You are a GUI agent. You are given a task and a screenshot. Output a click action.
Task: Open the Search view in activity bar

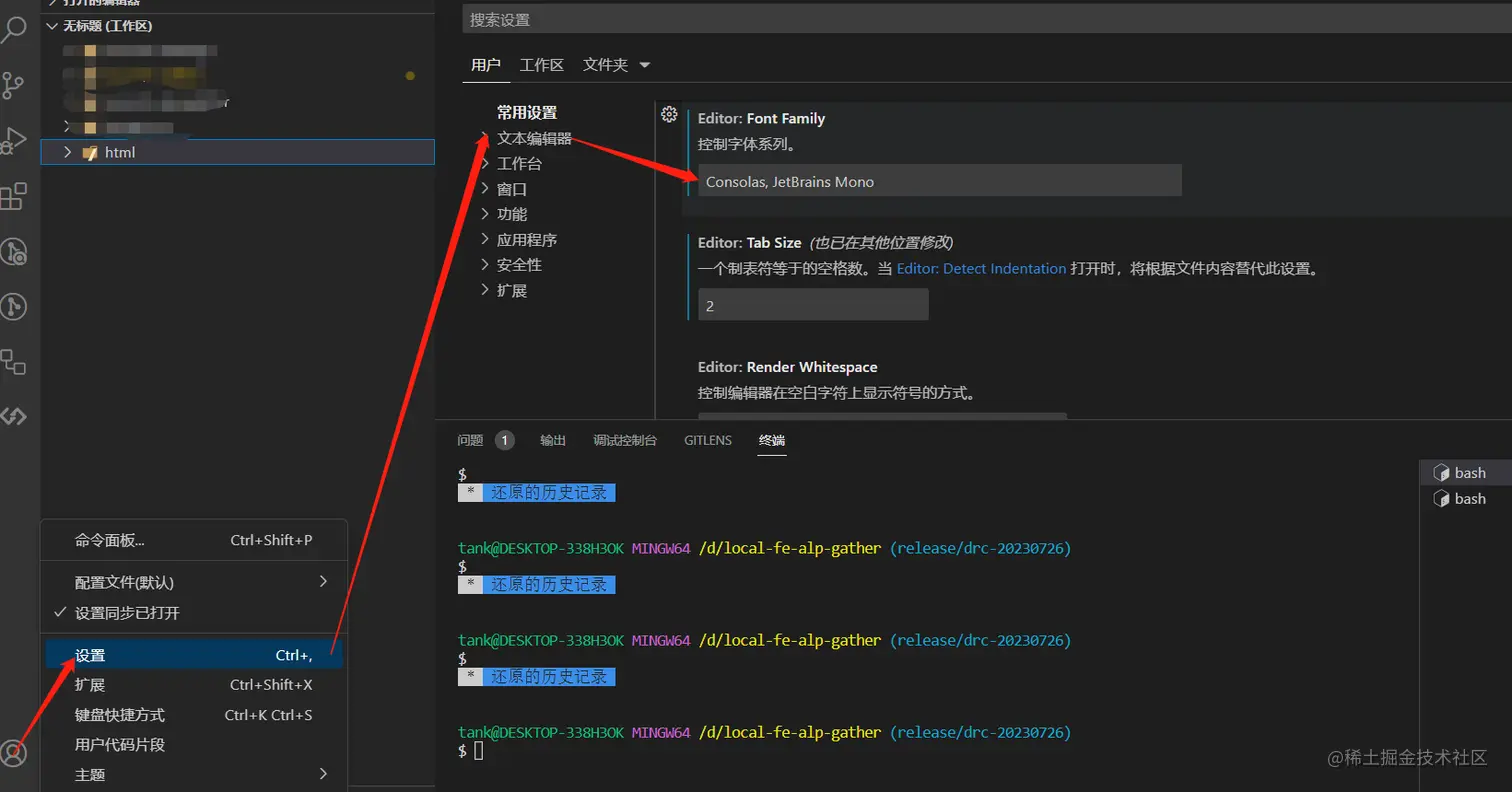coord(13,30)
